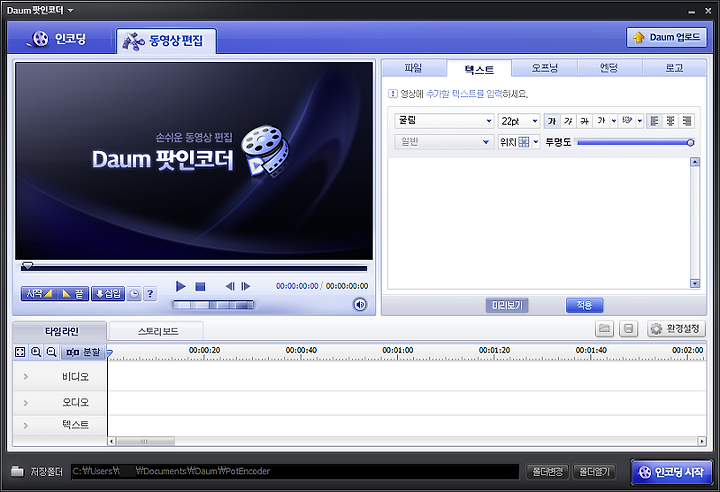The height and width of the screenshot is (492, 720).
Task: Zoom in on the timeline
Action: [x=36, y=352]
